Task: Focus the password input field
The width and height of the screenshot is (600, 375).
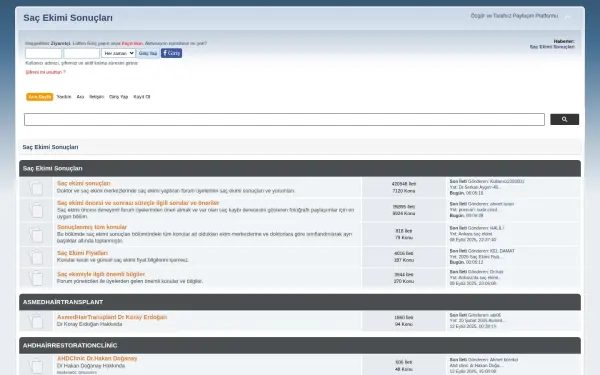Action: pos(82,53)
